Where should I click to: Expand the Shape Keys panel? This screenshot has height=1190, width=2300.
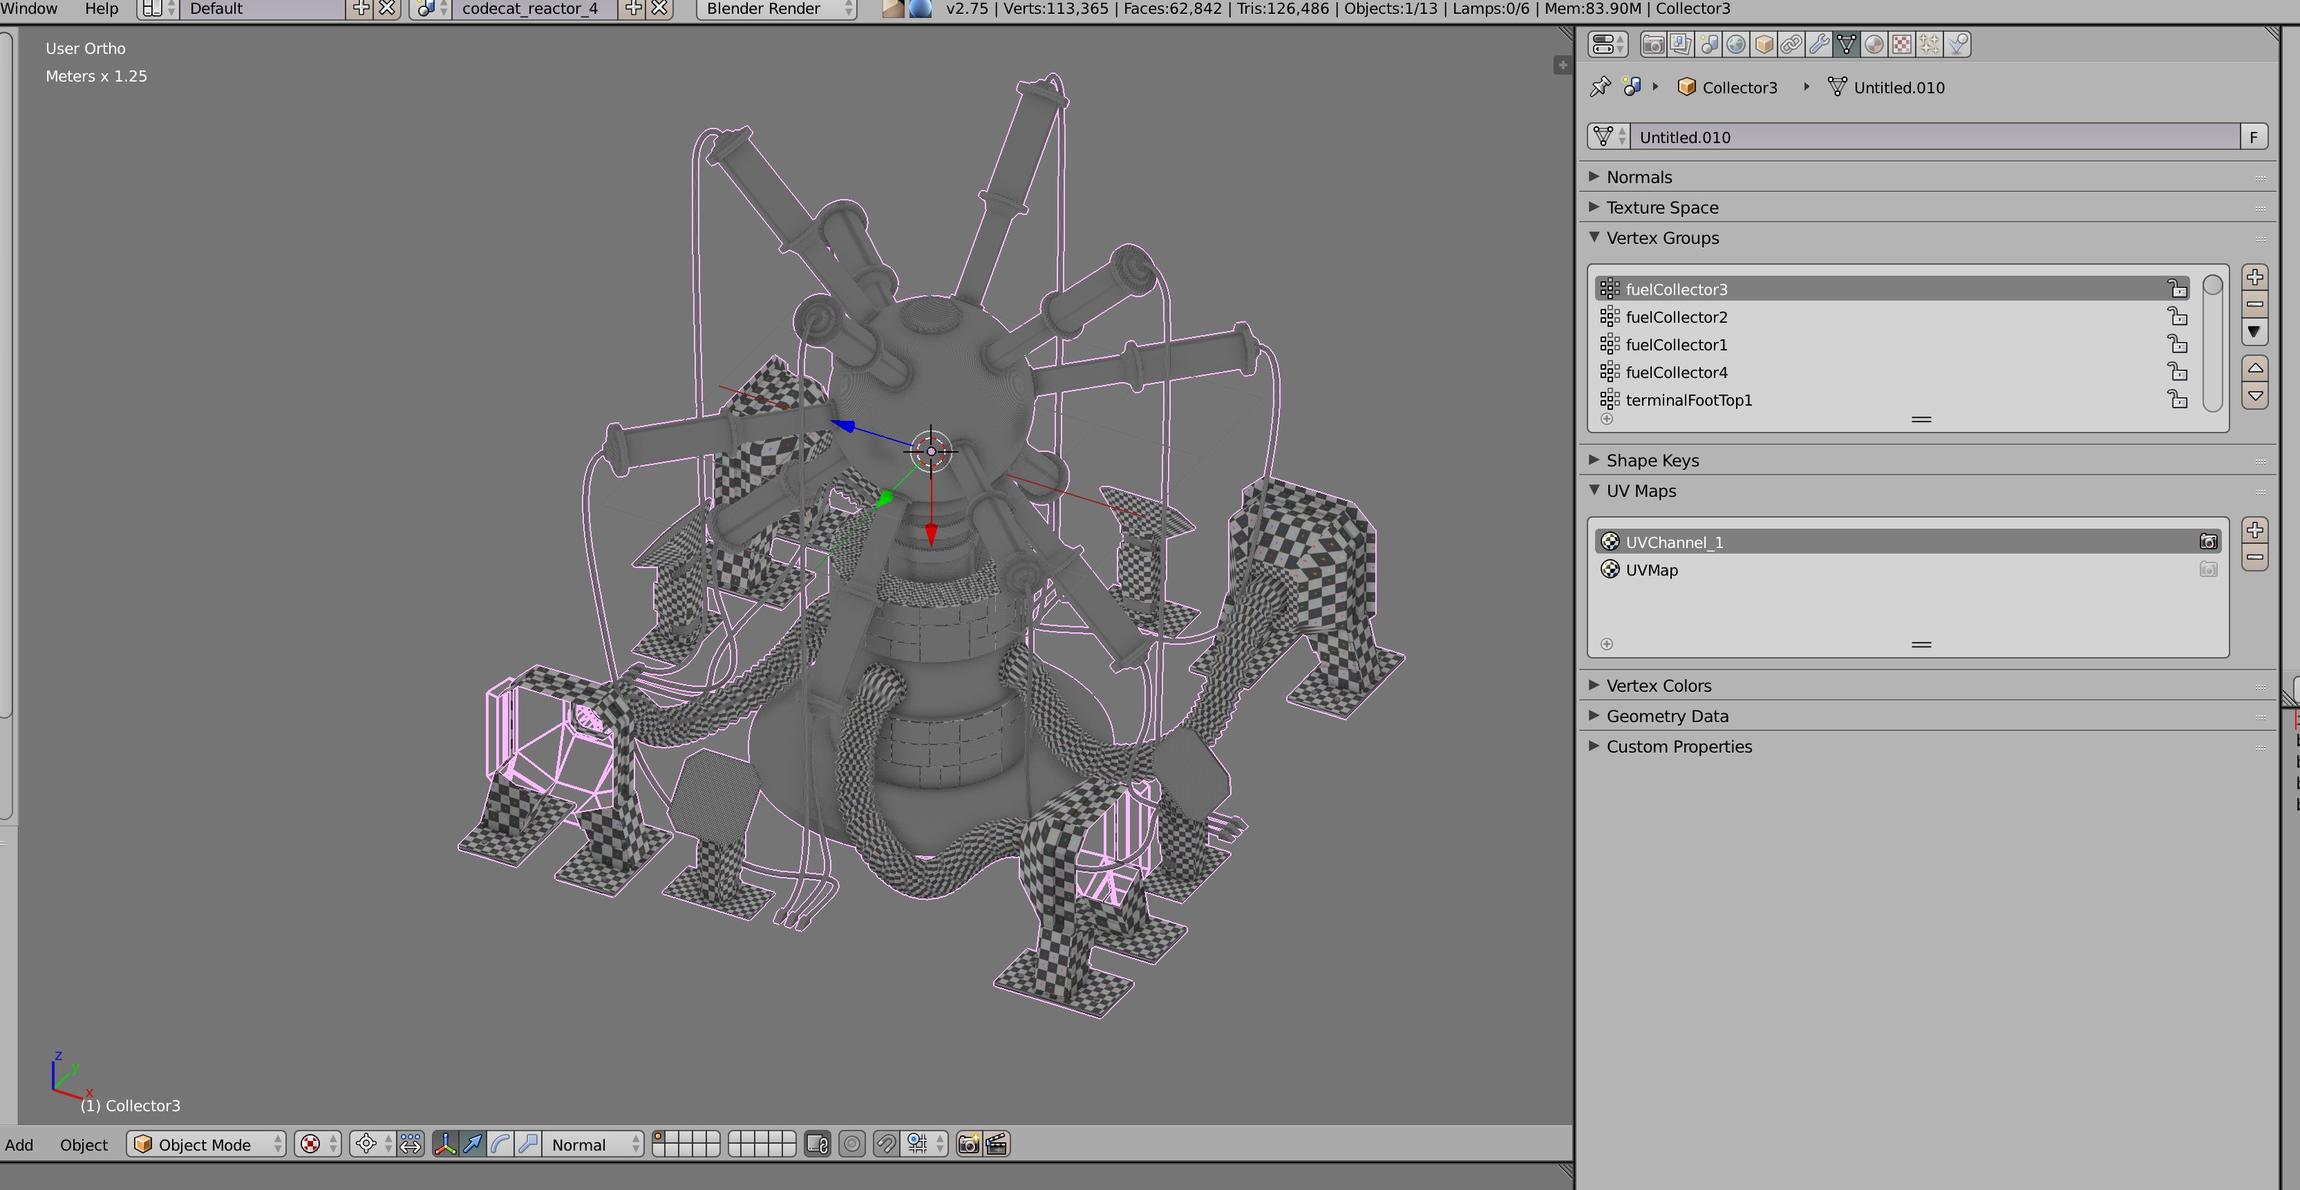tap(1594, 460)
